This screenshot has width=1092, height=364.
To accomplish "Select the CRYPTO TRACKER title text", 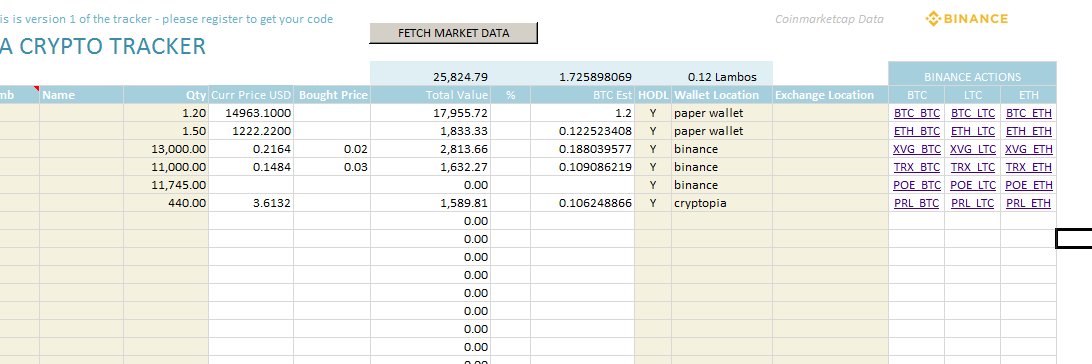I will tap(112, 46).
